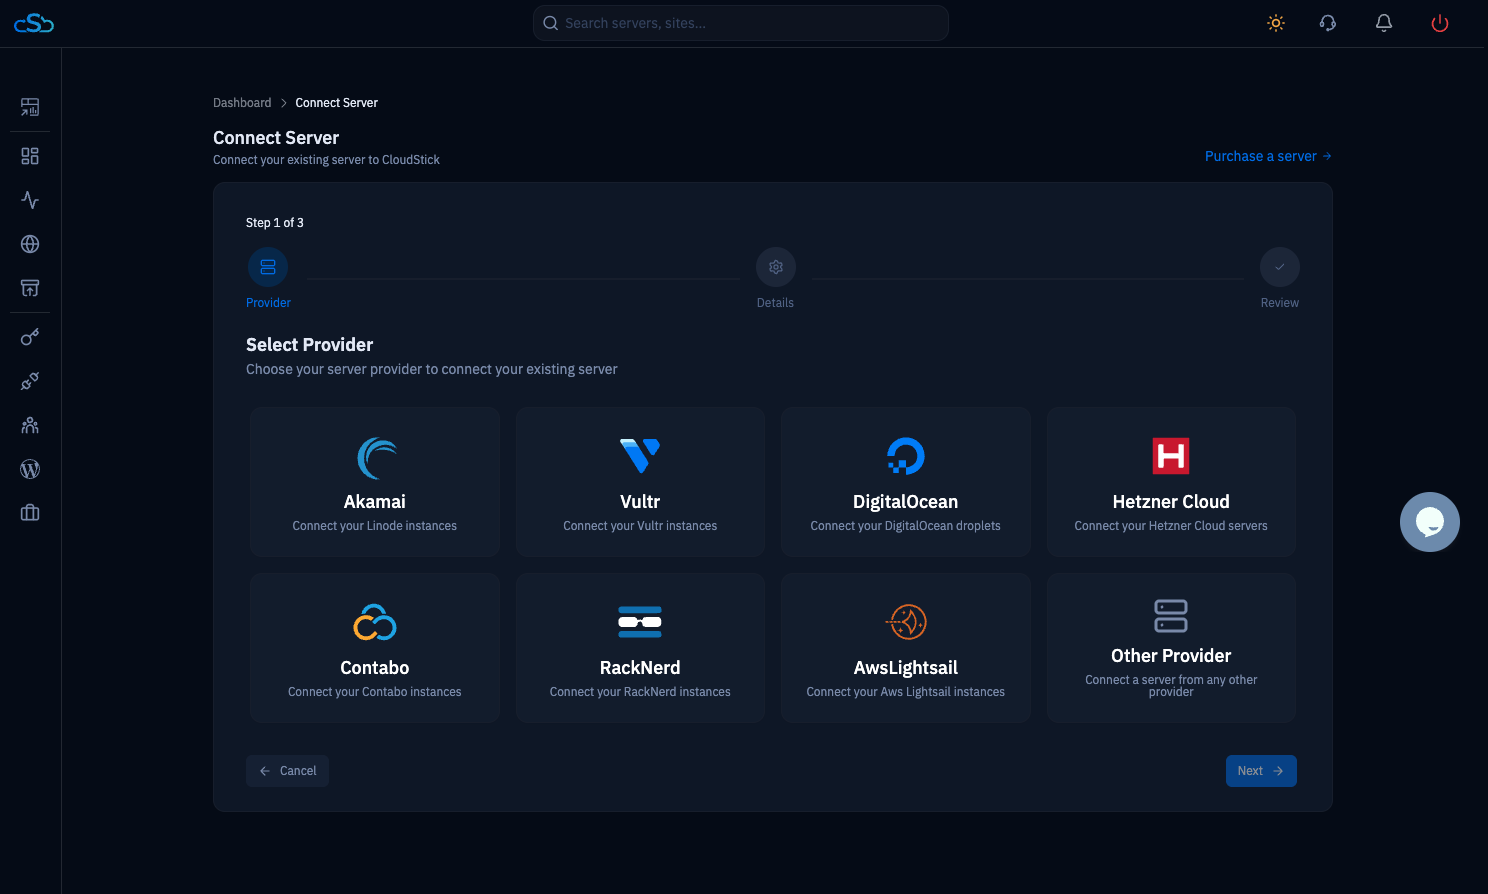Image resolution: width=1488 pixels, height=894 pixels.
Task: Click the Review step label
Action: [1280, 303]
